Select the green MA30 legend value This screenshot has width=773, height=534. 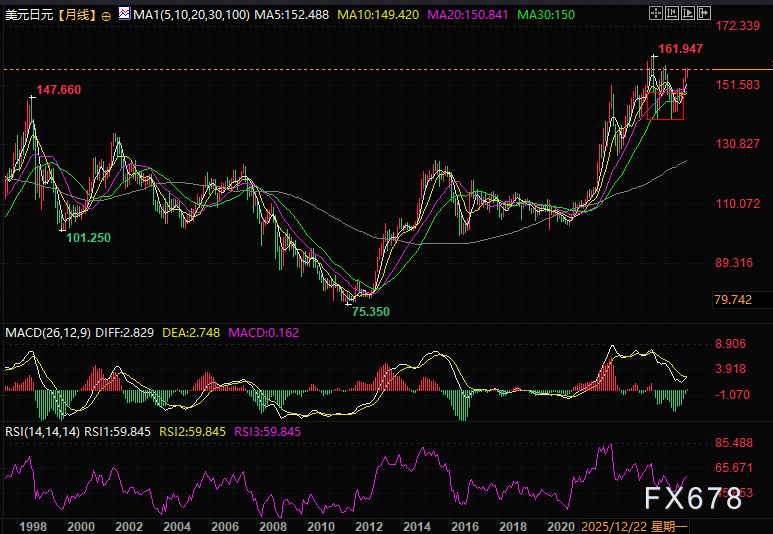pos(548,15)
